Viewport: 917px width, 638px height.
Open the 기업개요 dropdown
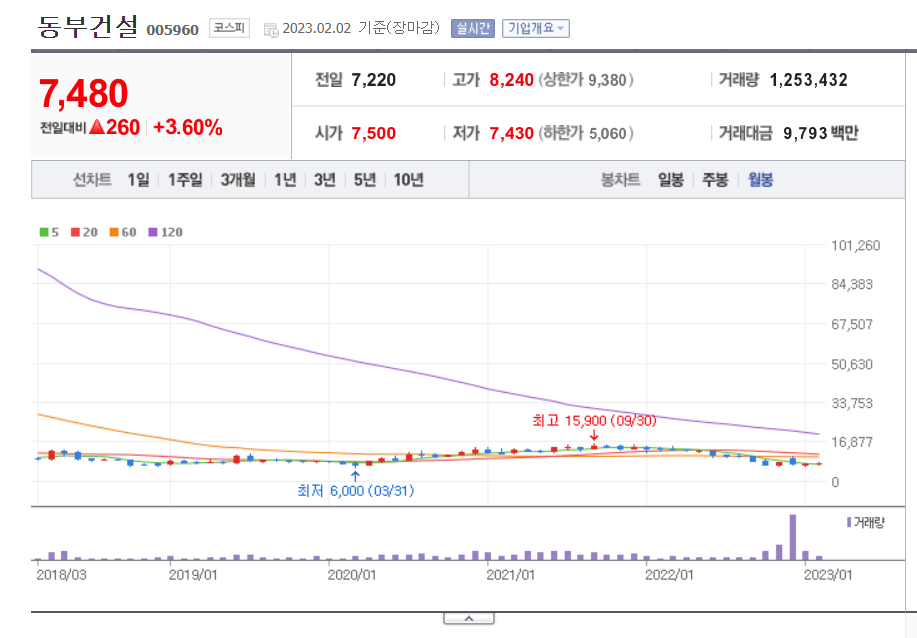536,28
